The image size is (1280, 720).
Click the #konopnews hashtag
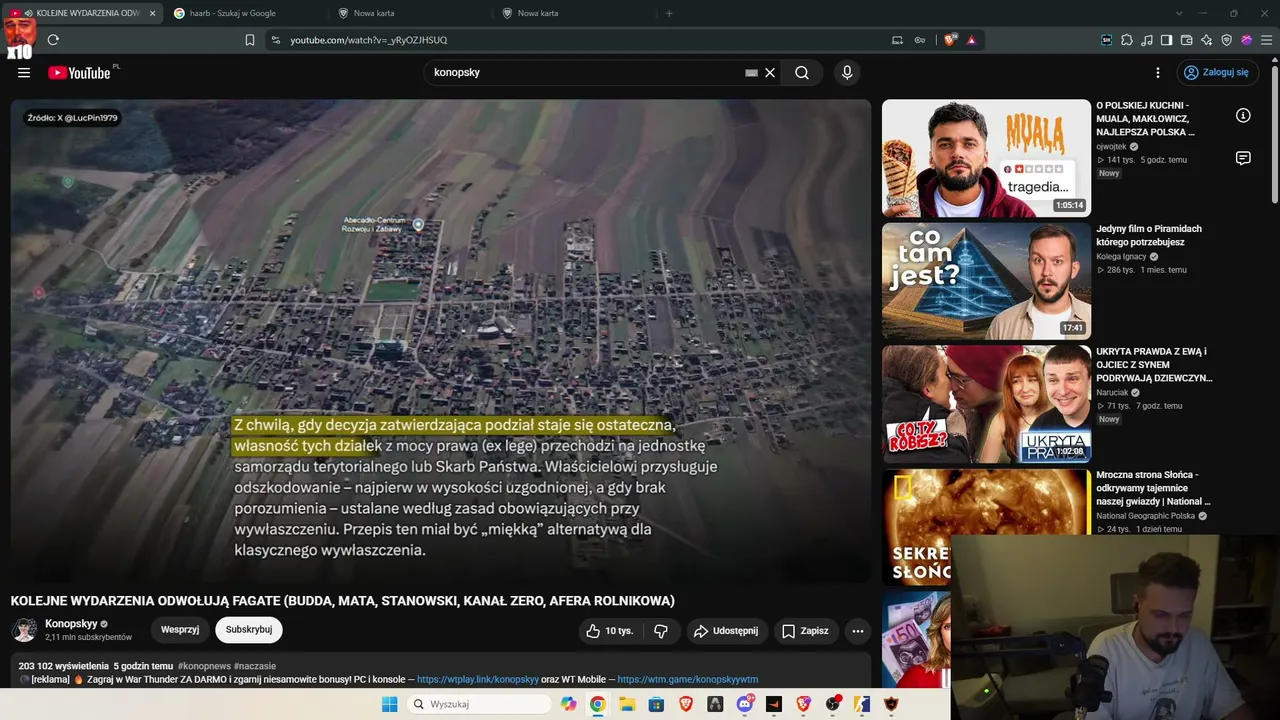204,666
